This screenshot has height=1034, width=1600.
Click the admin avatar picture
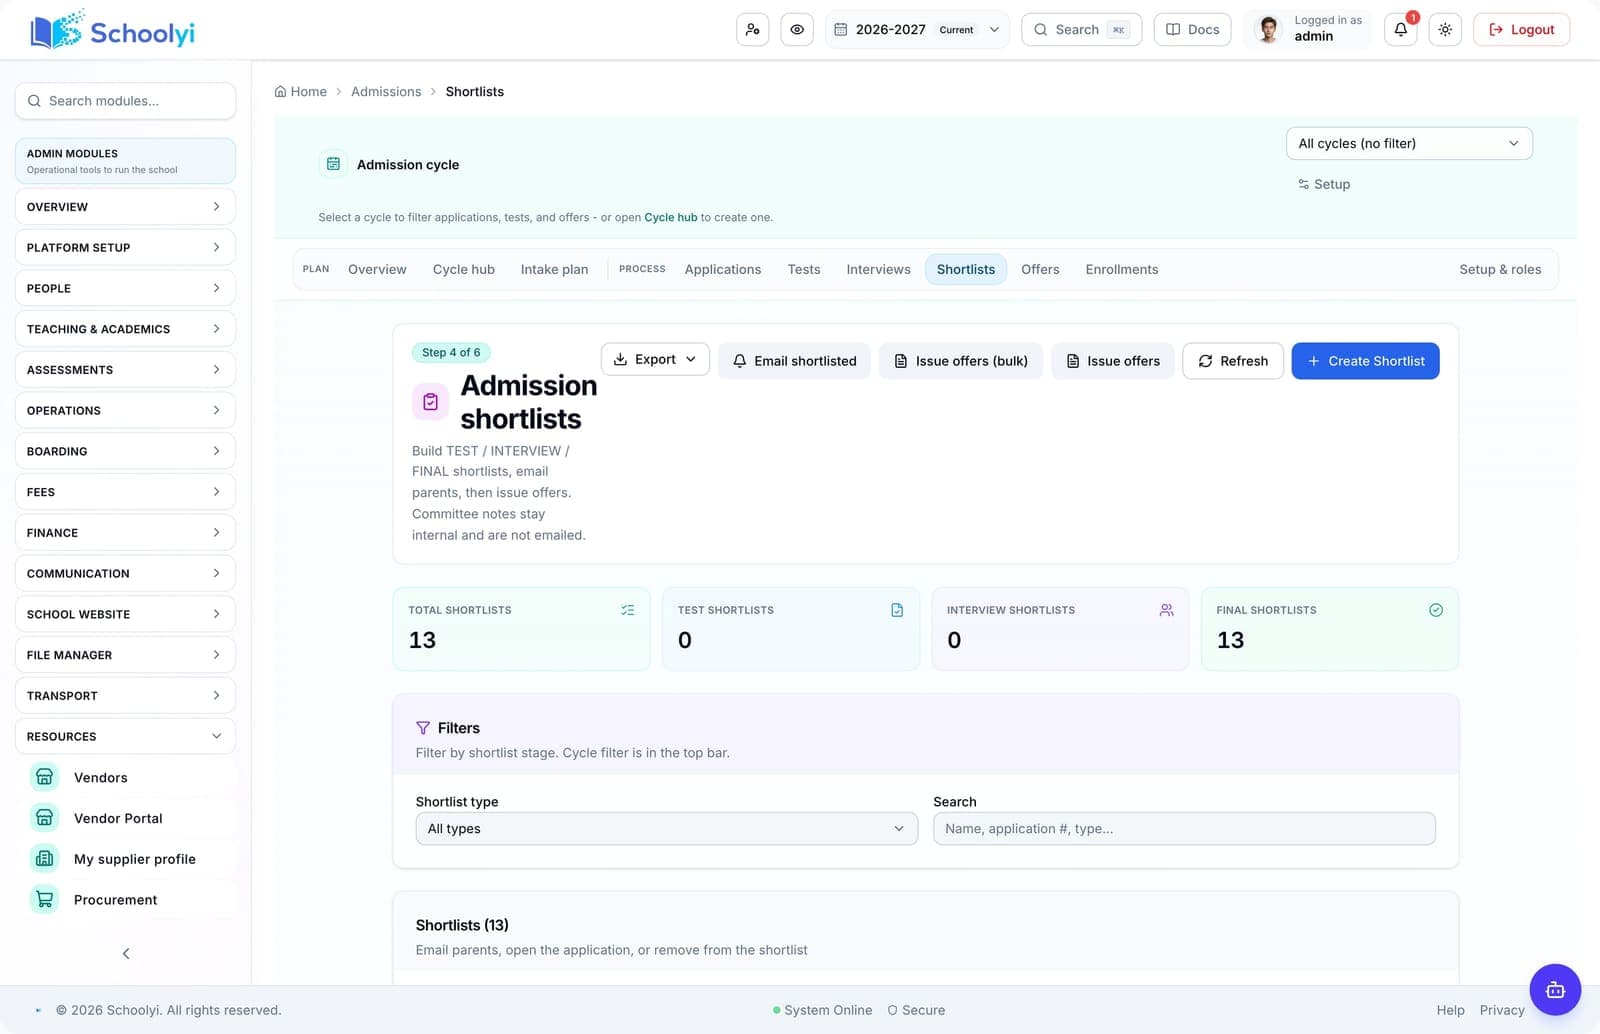click(x=1268, y=30)
